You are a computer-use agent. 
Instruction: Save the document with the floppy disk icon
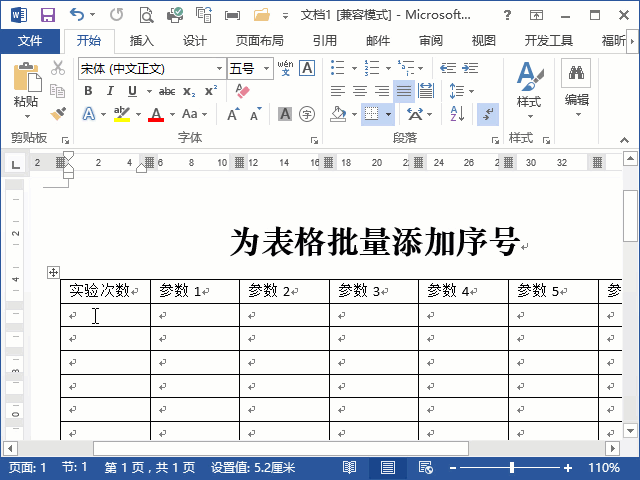(48, 15)
